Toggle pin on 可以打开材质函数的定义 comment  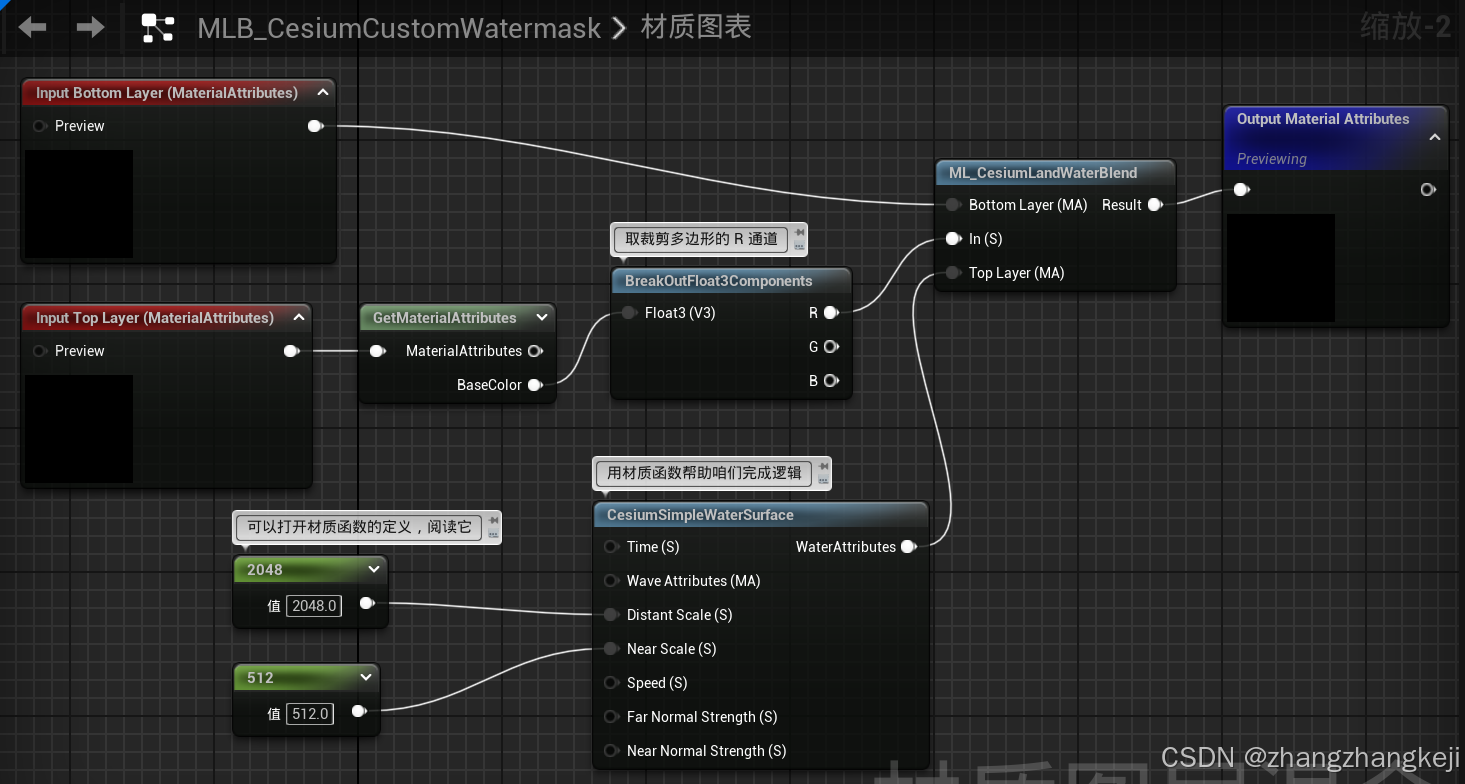(x=492, y=520)
